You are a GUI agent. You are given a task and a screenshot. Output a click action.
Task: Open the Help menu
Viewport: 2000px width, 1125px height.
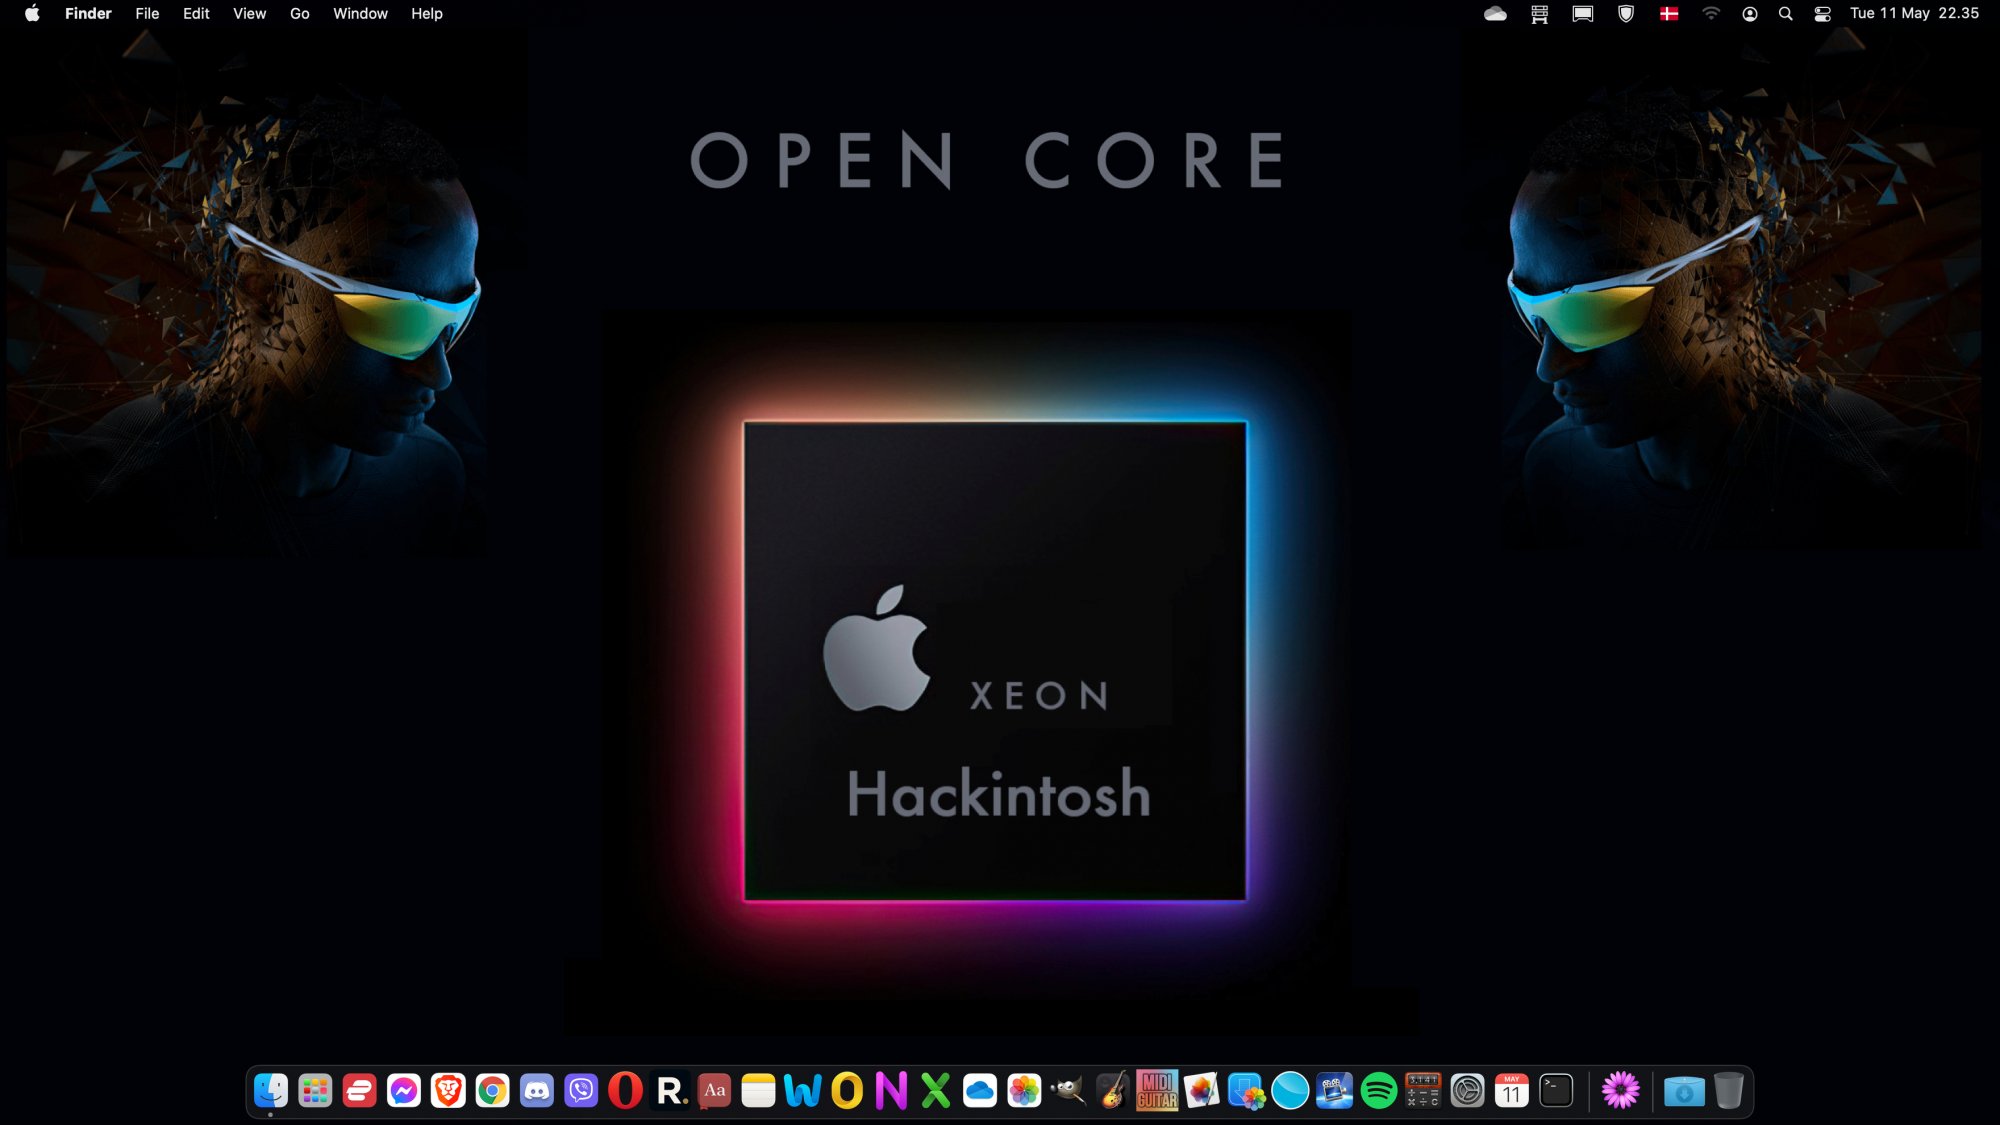click(x=427, y=13)
